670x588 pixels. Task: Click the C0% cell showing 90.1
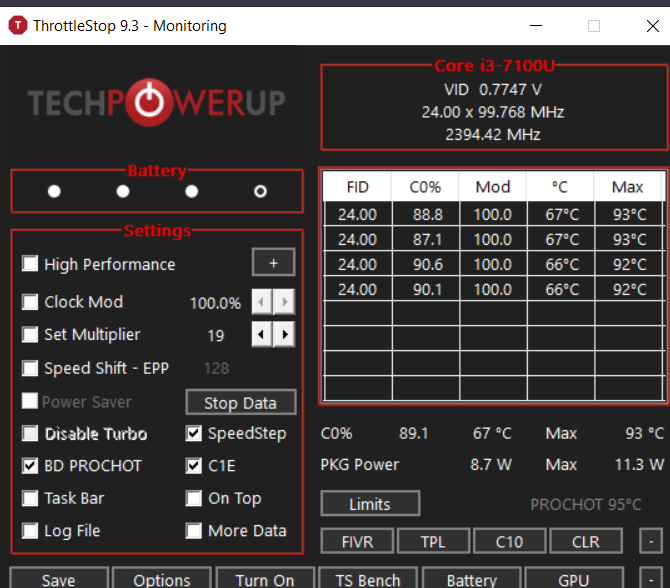[426, 289]
